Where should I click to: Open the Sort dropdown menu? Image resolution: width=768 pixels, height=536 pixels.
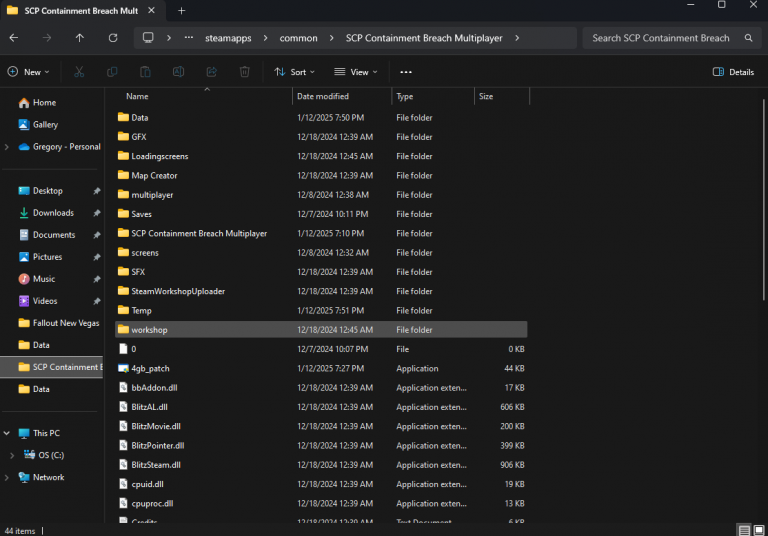pyautogui.click(x=294, y=72)
